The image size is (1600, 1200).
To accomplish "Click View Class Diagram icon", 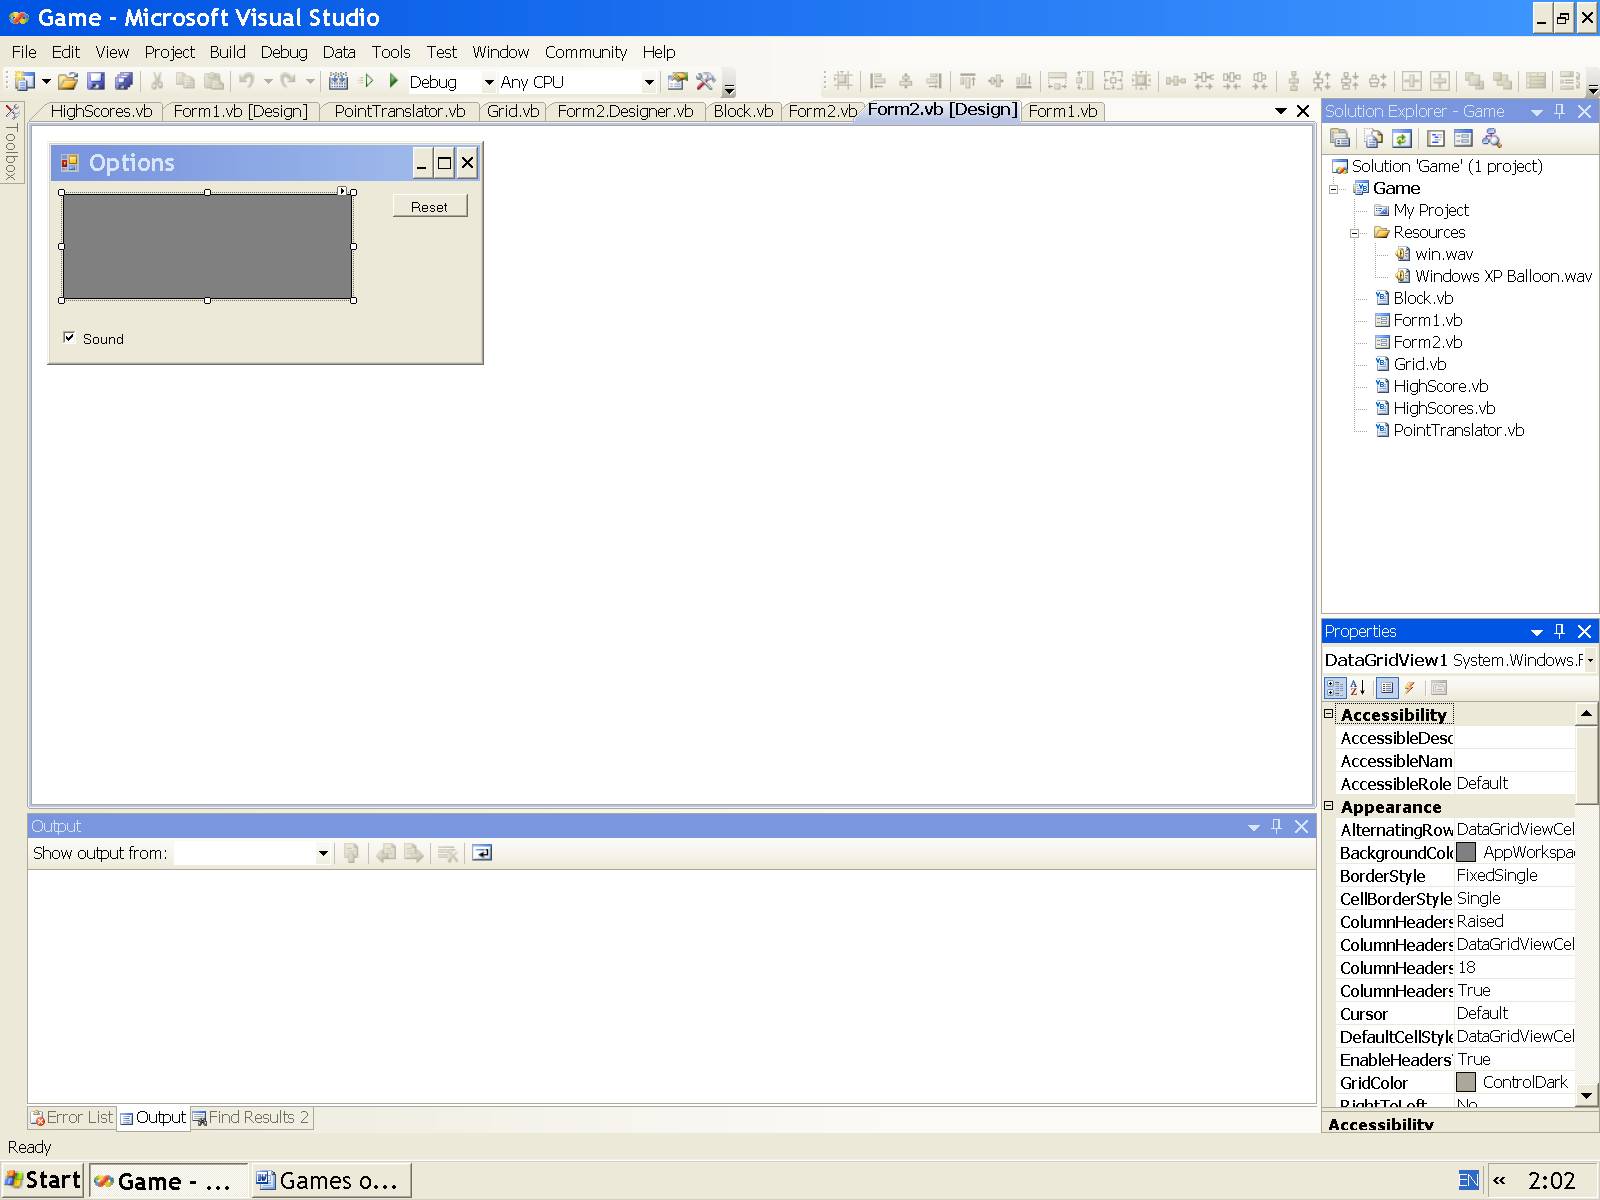I will (1492, 139).
